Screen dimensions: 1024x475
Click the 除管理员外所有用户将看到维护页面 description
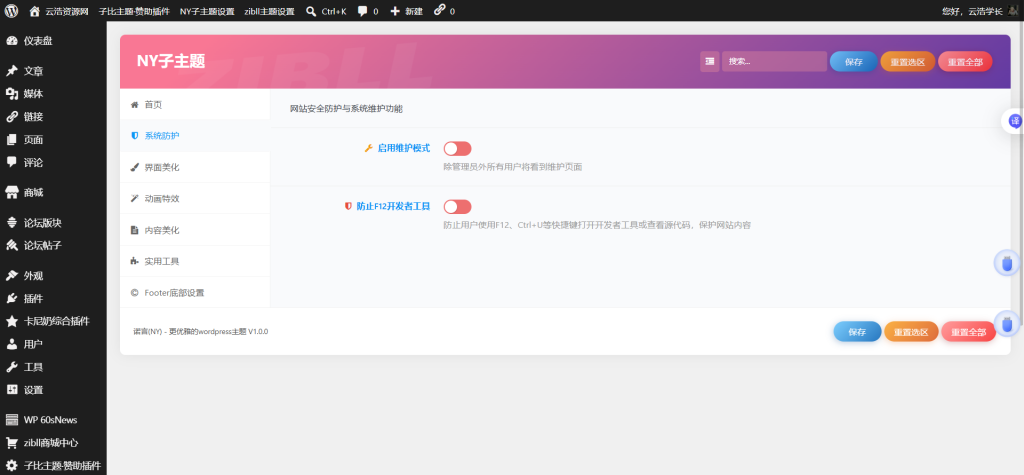coord(513,167)
